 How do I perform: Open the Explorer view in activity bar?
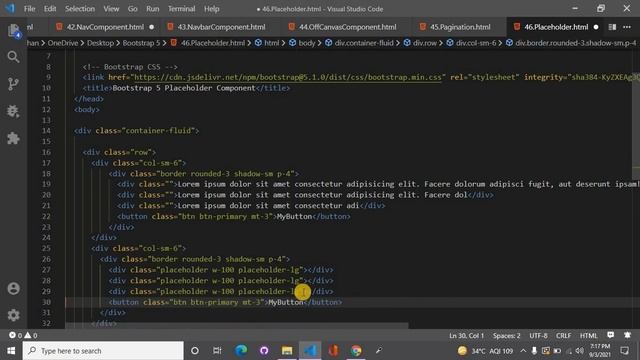point(13,31)
